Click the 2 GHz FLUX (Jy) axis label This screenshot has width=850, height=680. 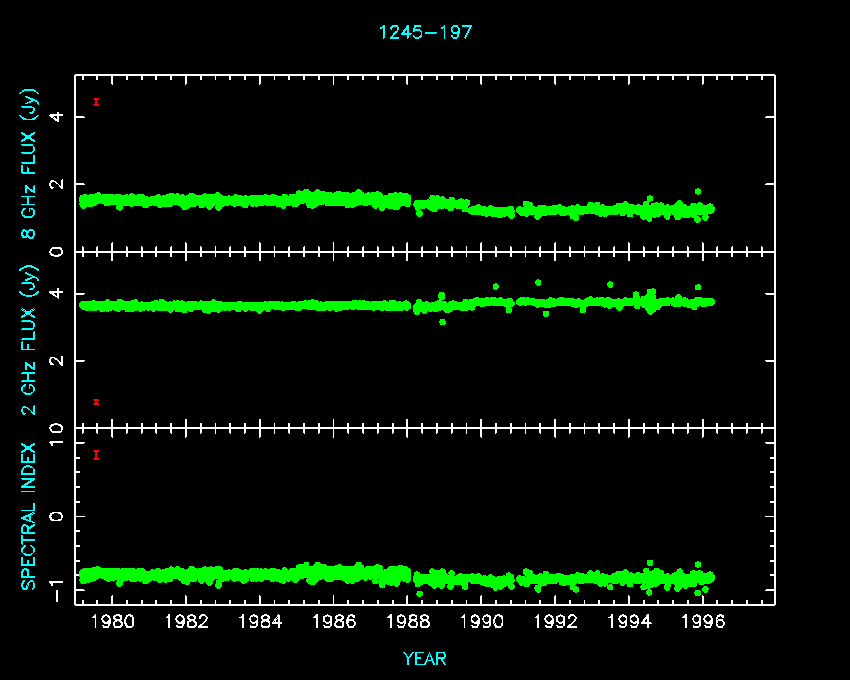click(x=30, y=340)
